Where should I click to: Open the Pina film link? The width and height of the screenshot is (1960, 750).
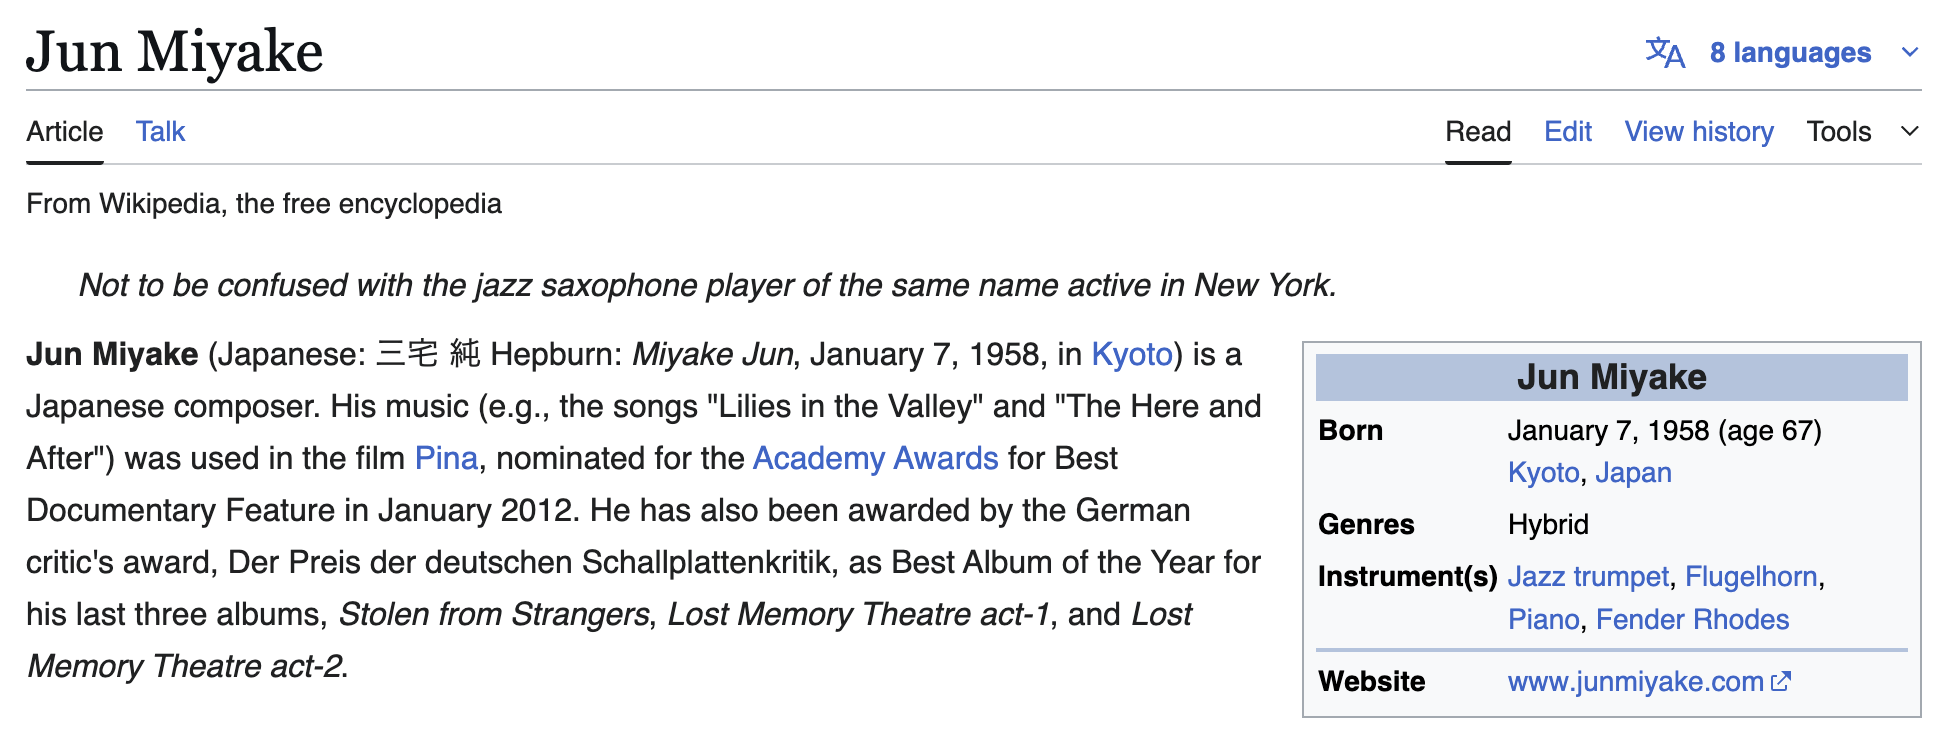[446, 458]
